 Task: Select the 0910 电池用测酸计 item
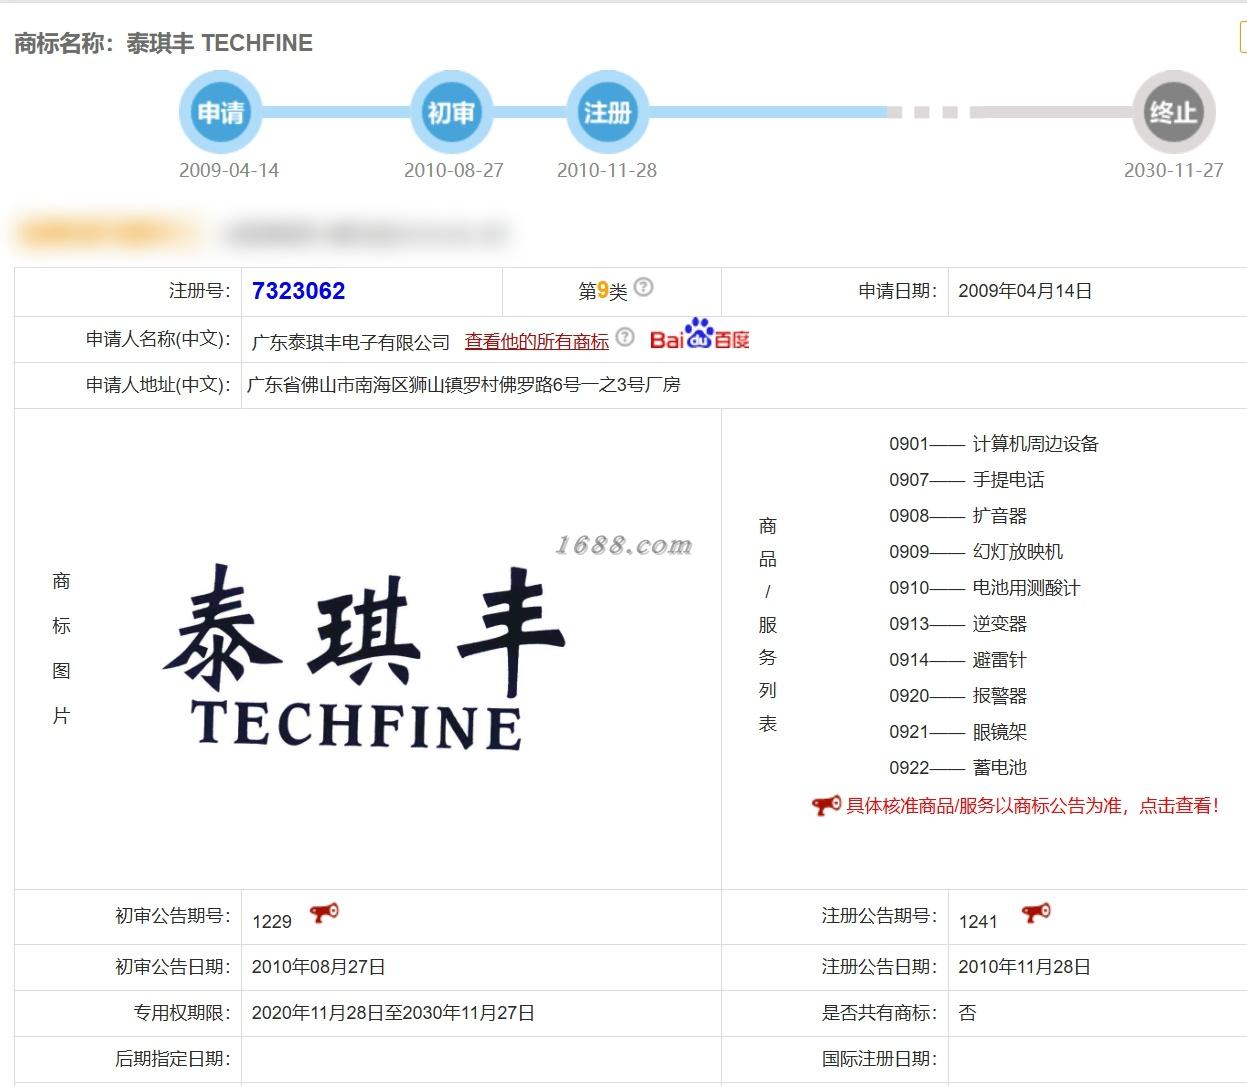[x=985, y=588]
